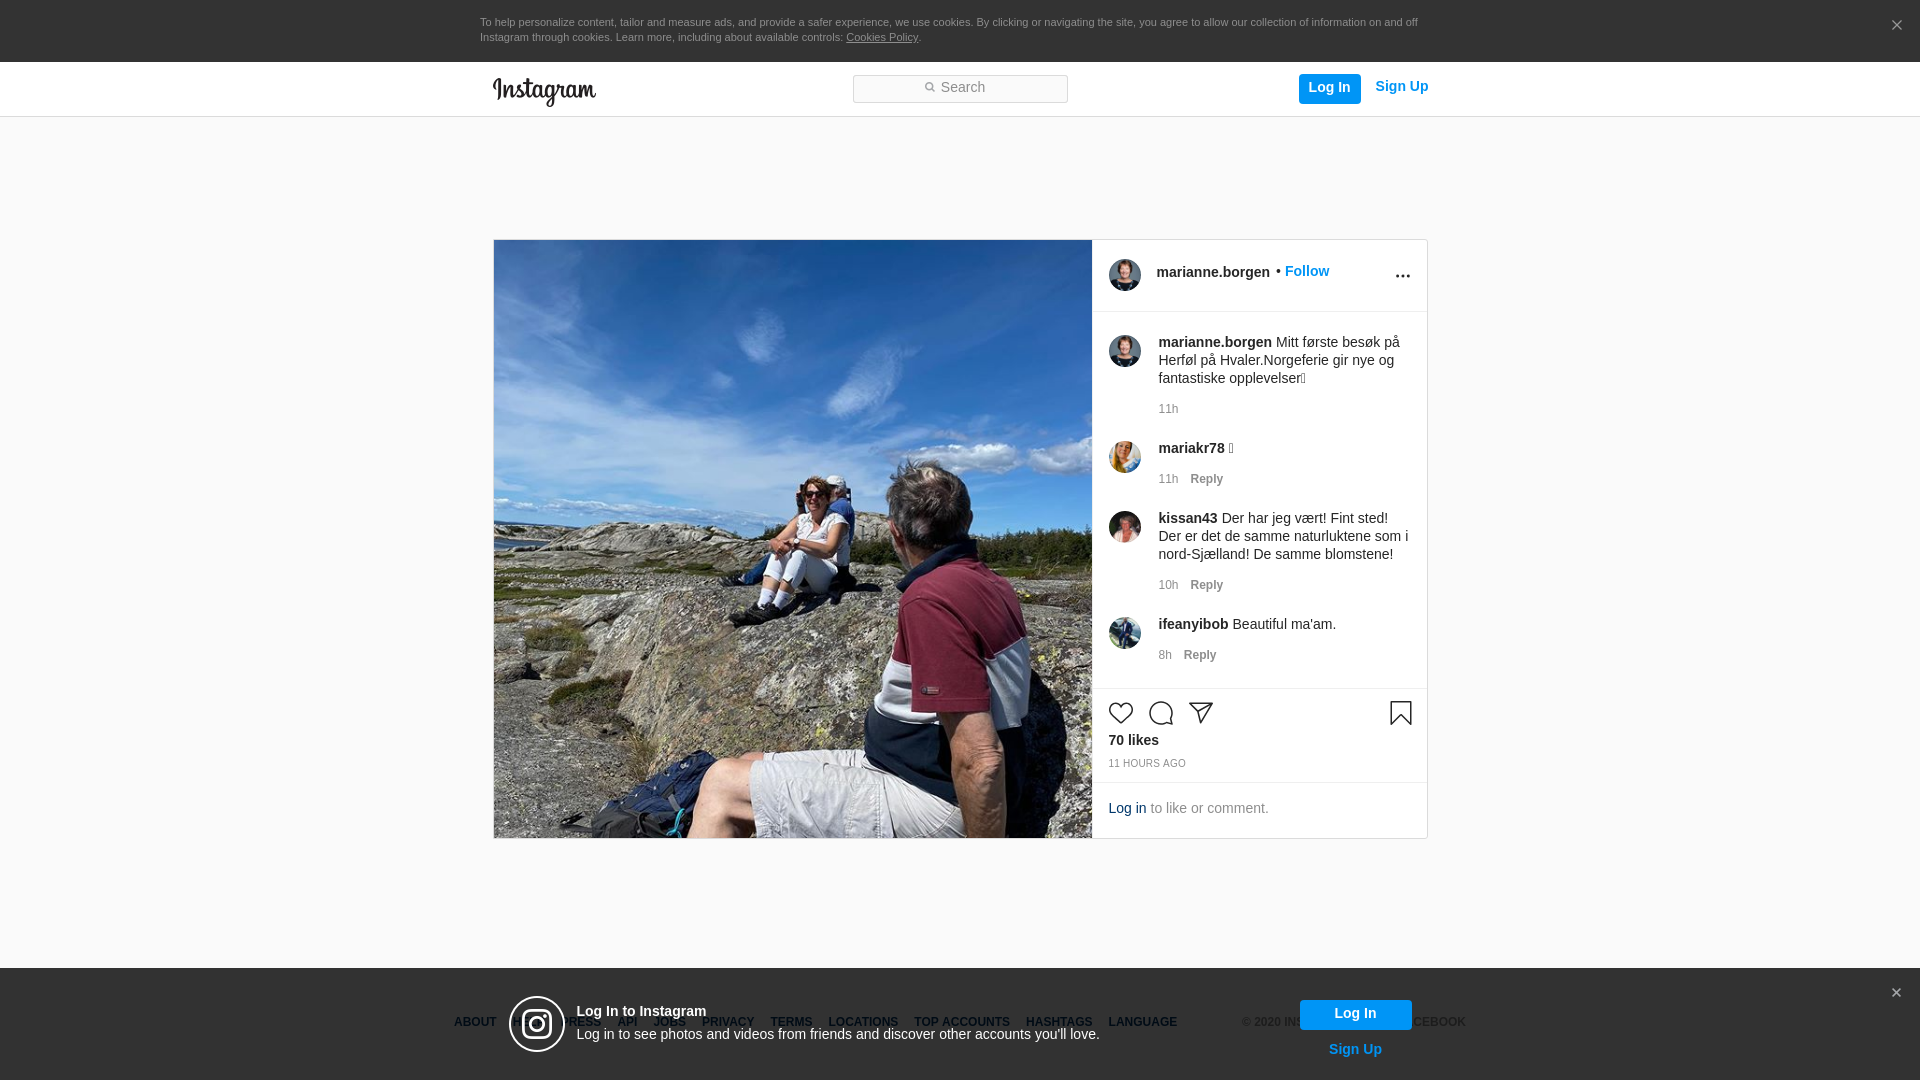
Task: Click the 11 HOURS AGO timestamp
Action: coord(1146,764)
